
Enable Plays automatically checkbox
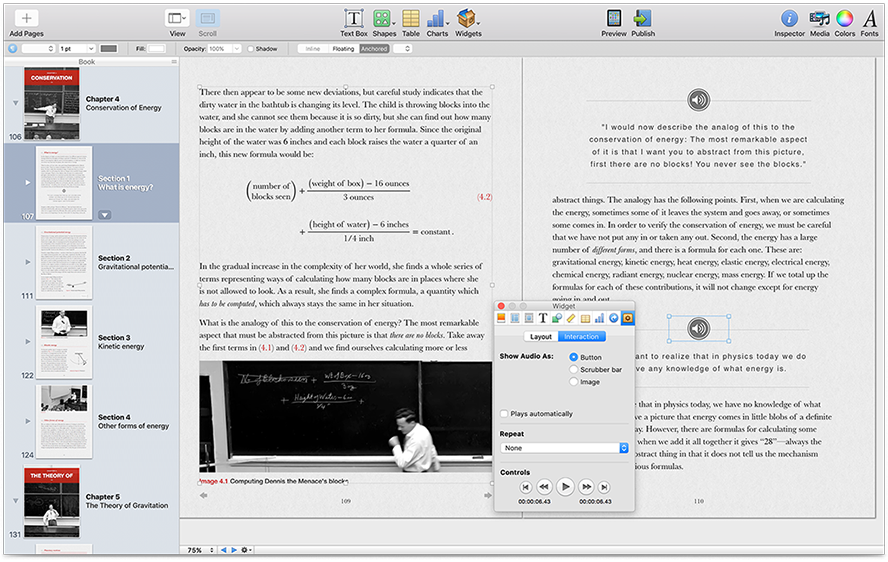coord(503,414)
